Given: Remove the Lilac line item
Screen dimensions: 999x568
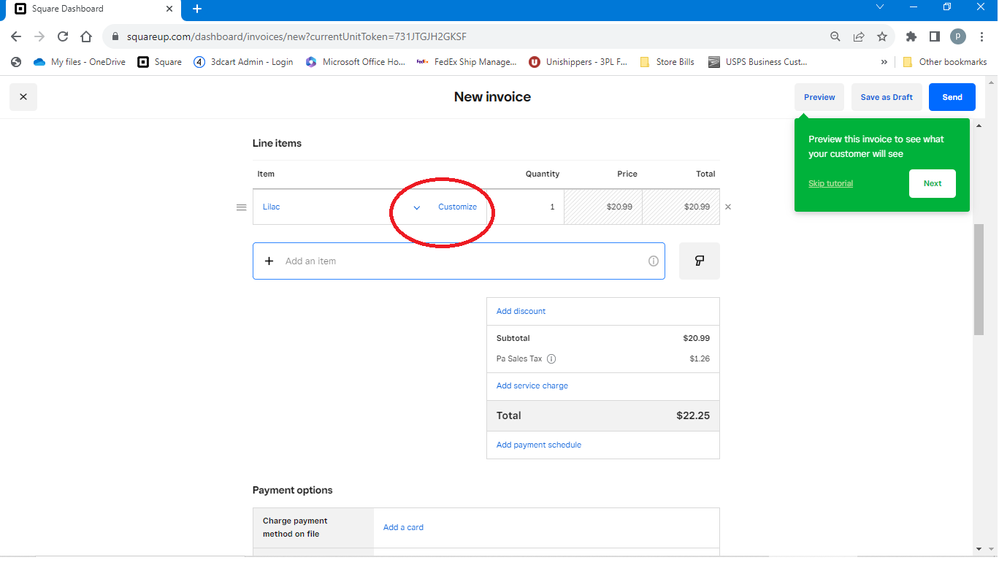Looking at the screenshot, I should coord(728,207).
